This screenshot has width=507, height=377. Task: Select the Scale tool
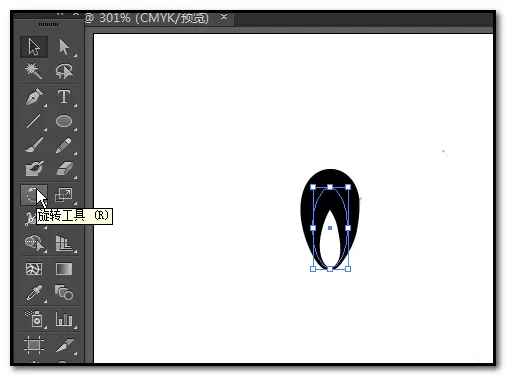(x=64, y=195)
